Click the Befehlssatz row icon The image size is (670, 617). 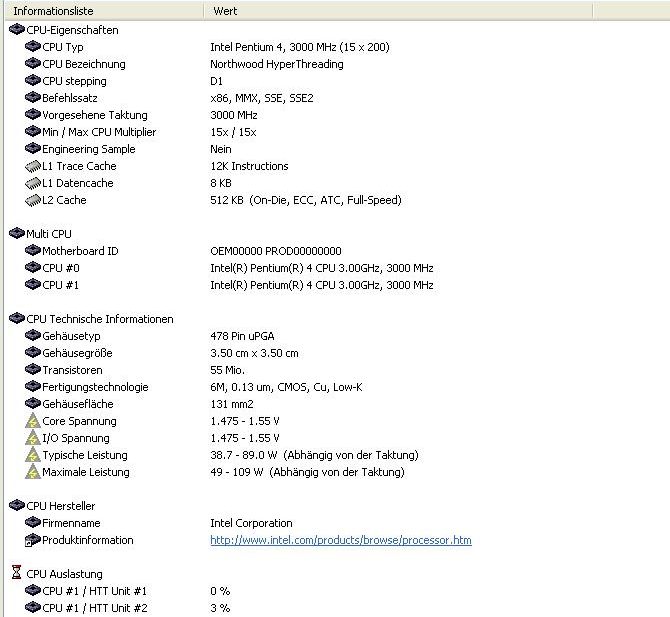32,97
